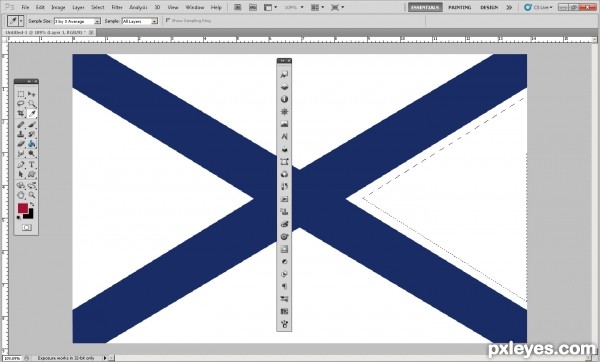Collapse the Tools panel using double arrows
Viewport: 600px width, 362px height.
[29, 81]
